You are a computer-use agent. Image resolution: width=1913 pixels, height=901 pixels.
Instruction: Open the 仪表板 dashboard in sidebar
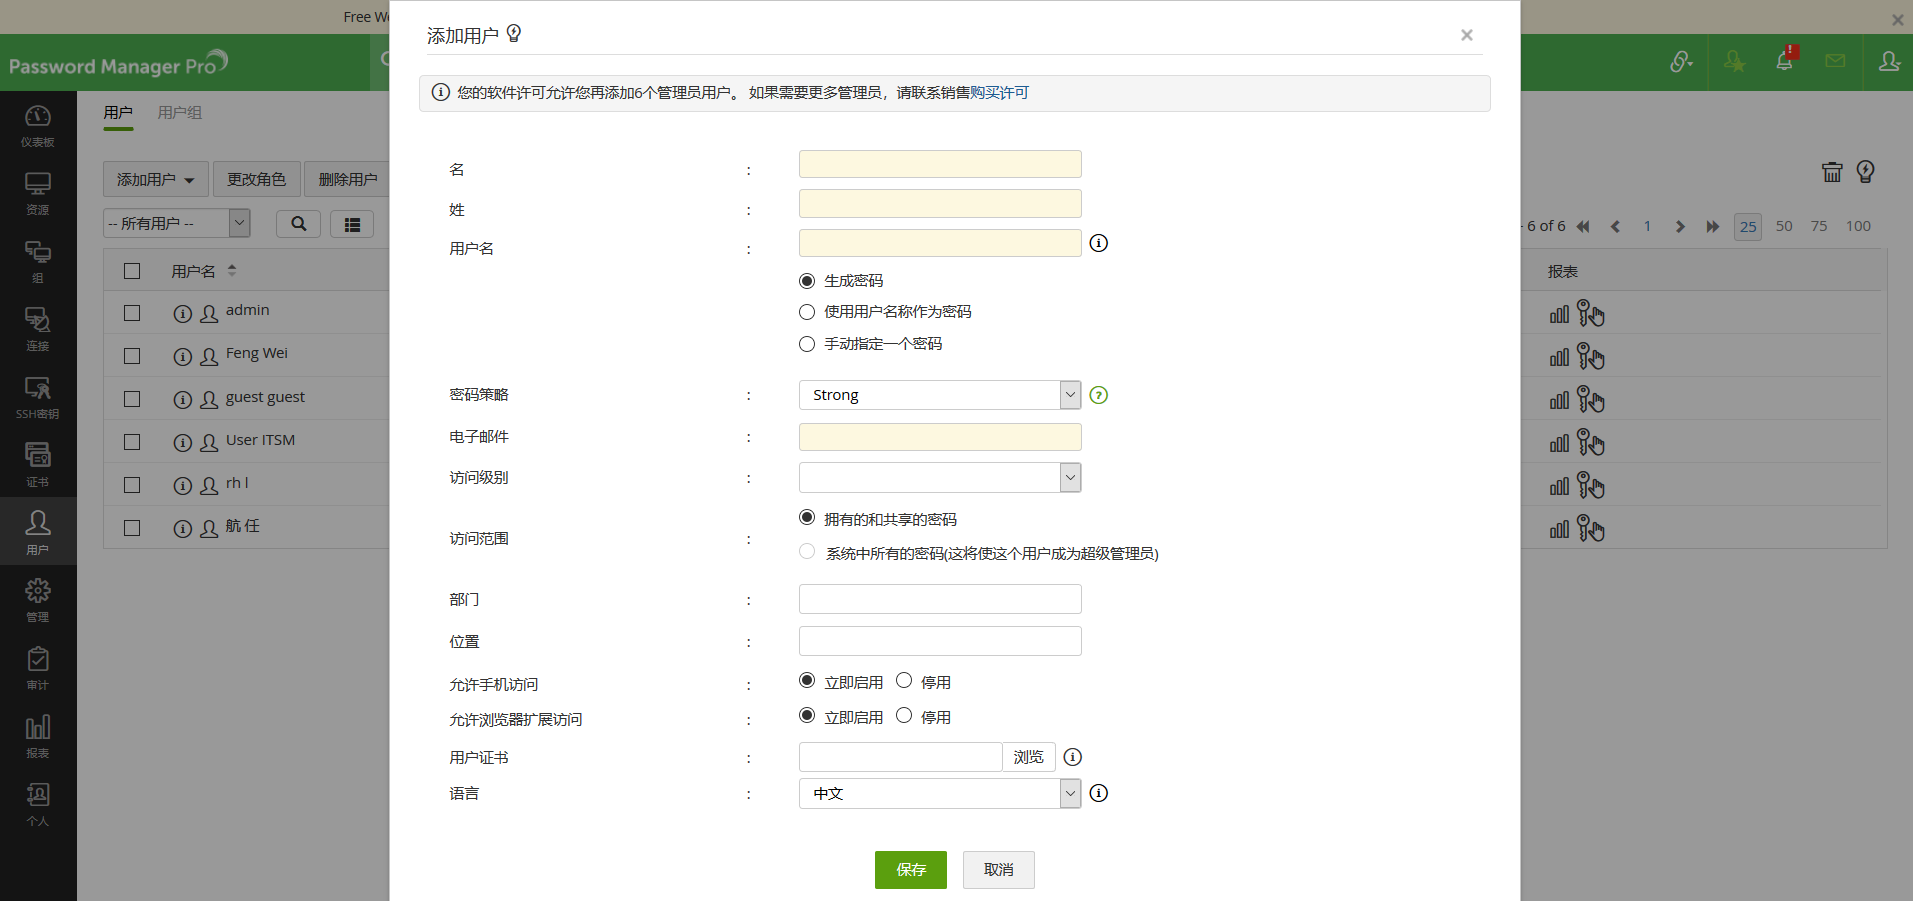(x=38, y=125)
